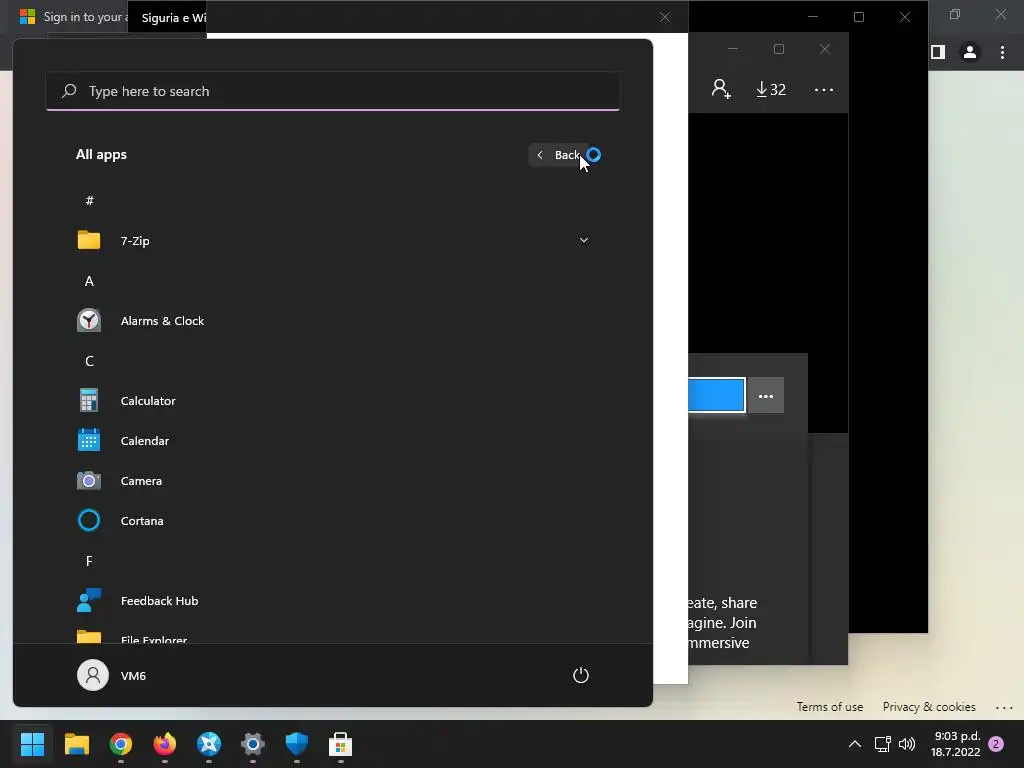Viewport: 1024px width, 768px height.
Task: Click the blue button in Store window
Action: pyautogui.click(x=716, y=395)
